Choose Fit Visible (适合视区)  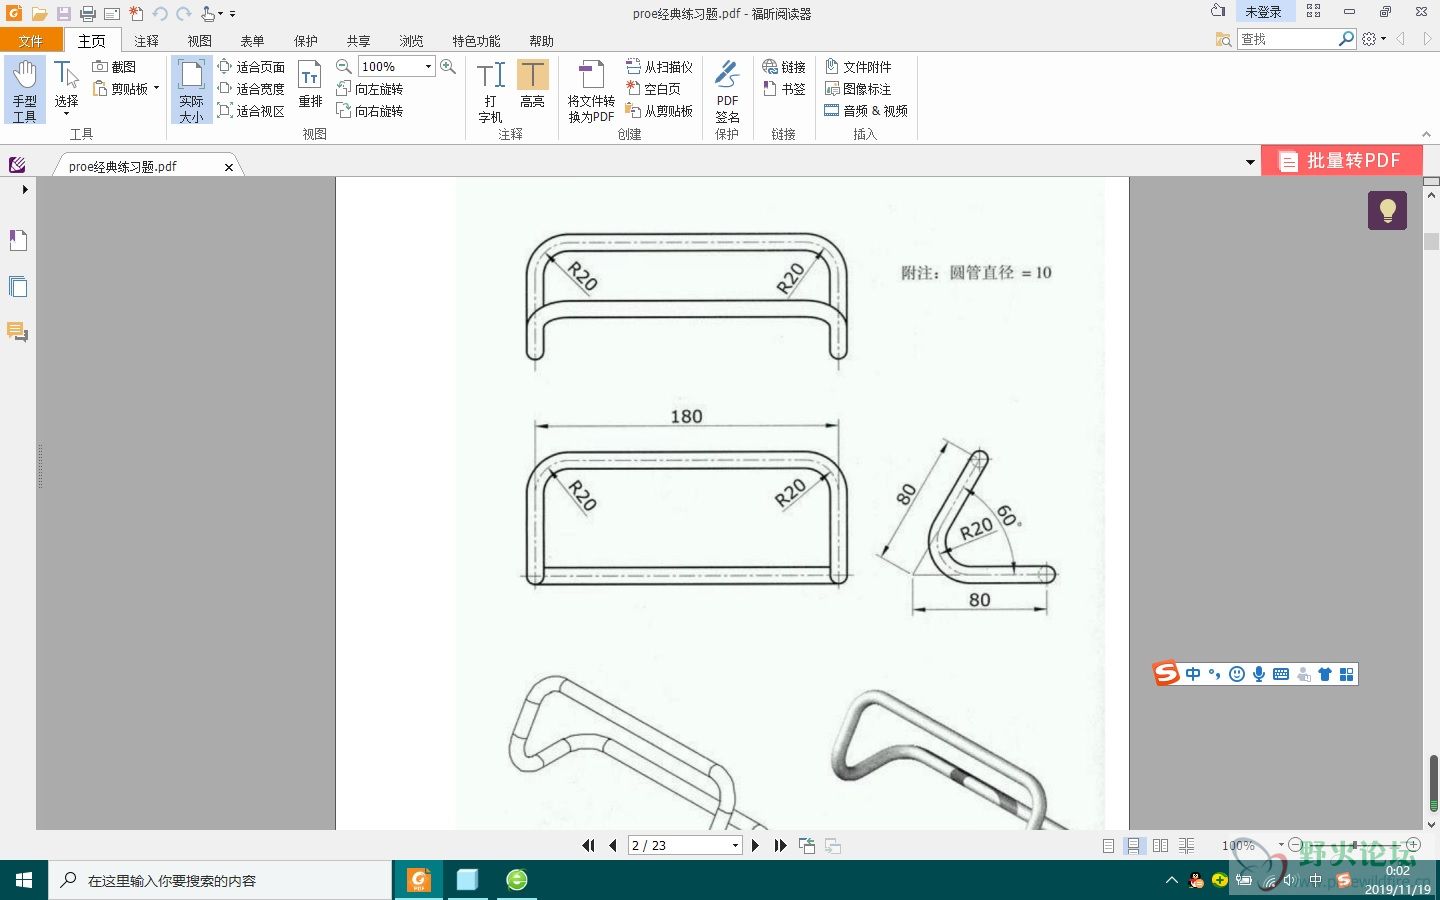[251, 111]
